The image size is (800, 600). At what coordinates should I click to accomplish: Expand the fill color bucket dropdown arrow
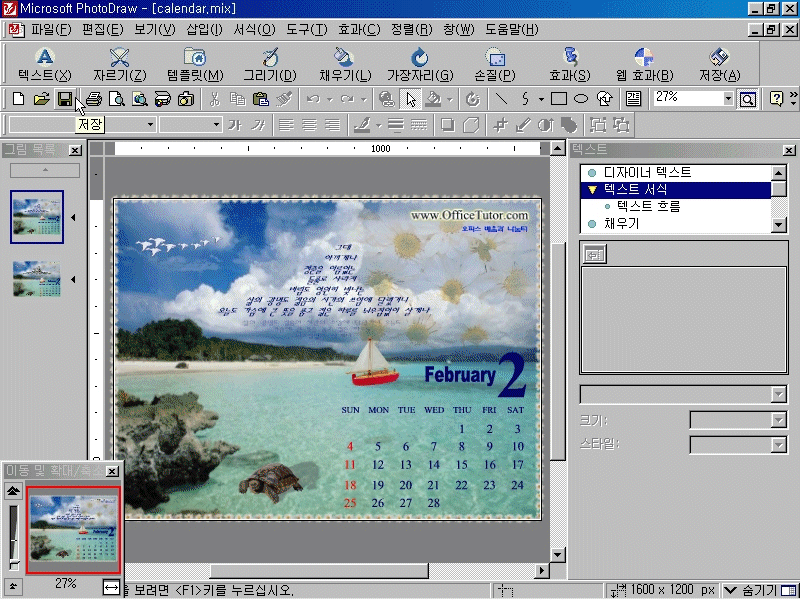(449, 99)
